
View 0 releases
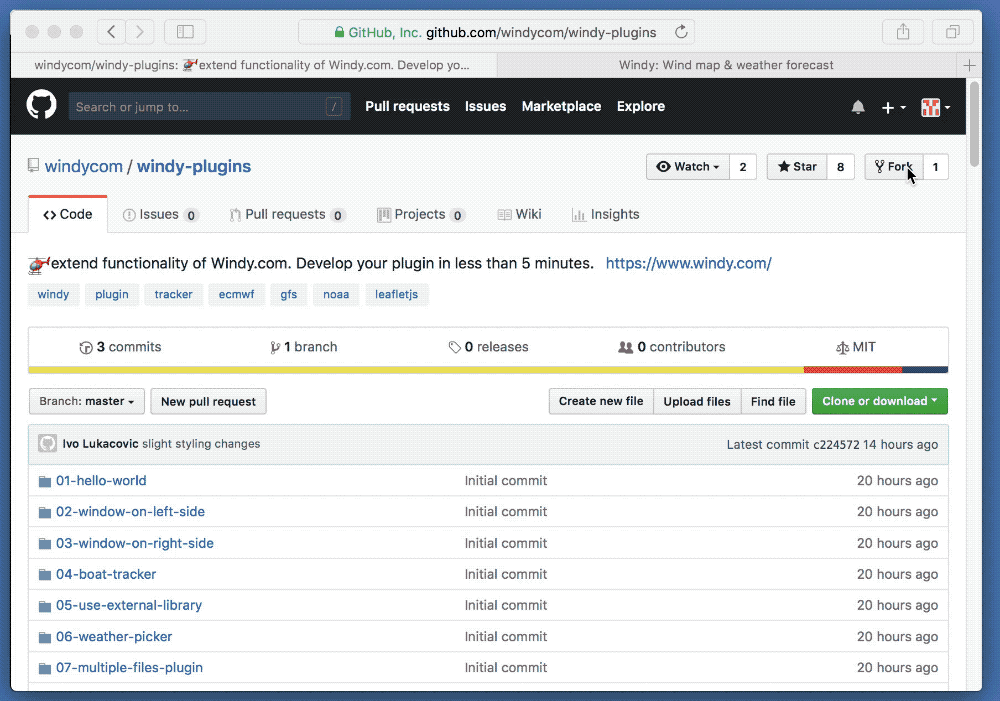[x=489, y=347]
